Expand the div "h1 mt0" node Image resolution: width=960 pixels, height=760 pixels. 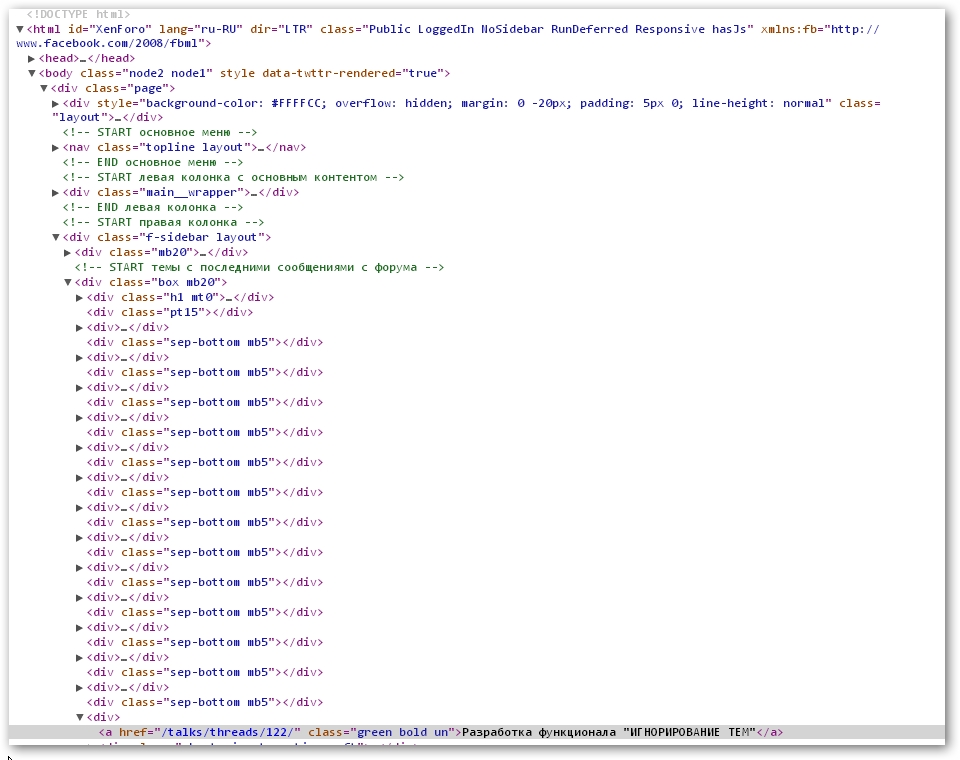80,298
